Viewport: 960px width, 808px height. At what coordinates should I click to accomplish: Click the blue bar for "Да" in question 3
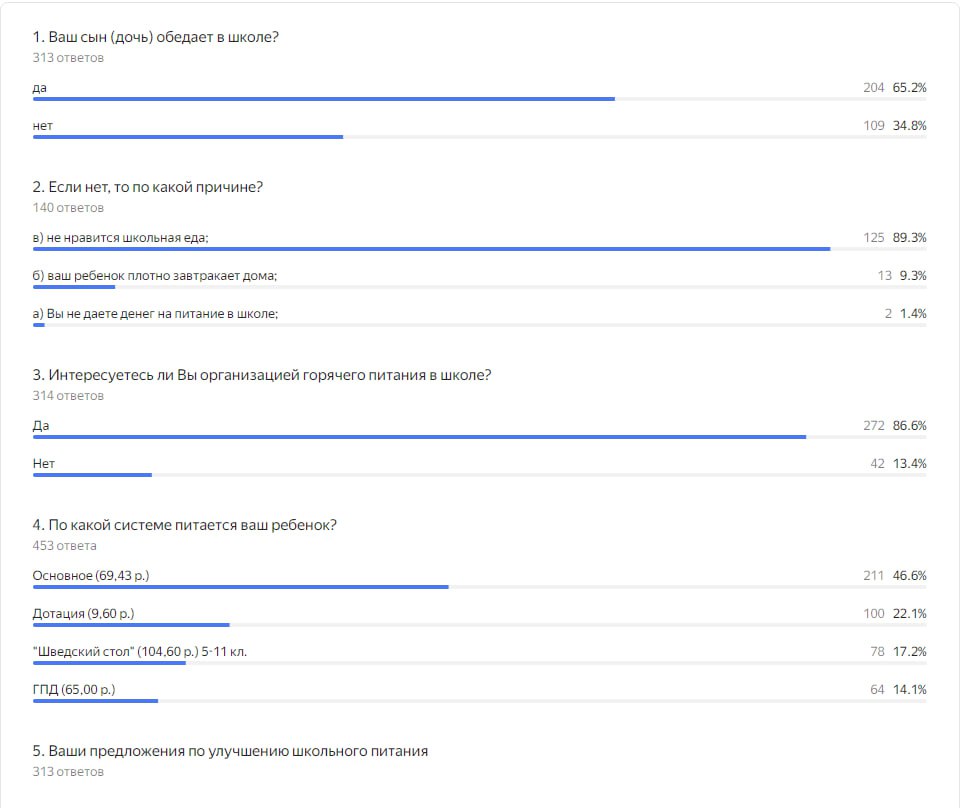[x=419, y=437]
